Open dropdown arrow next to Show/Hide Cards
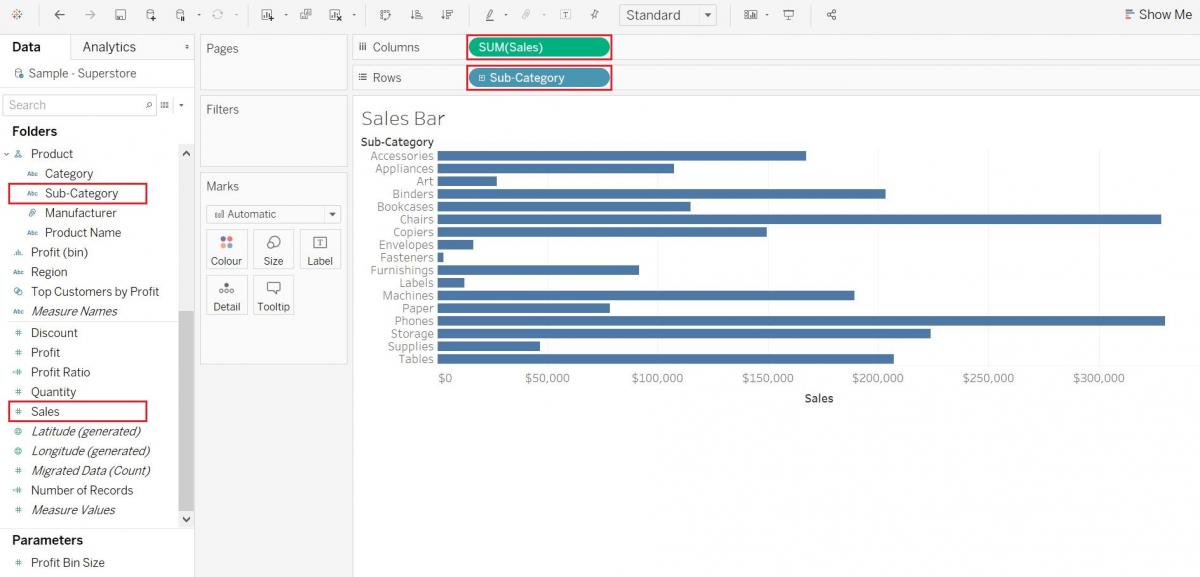 [767, 15]
